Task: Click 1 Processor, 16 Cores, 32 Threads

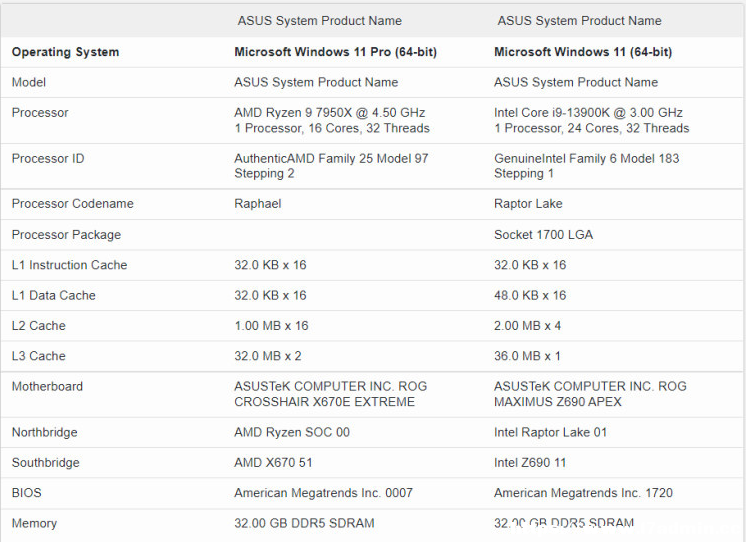Action: point(332,128)
